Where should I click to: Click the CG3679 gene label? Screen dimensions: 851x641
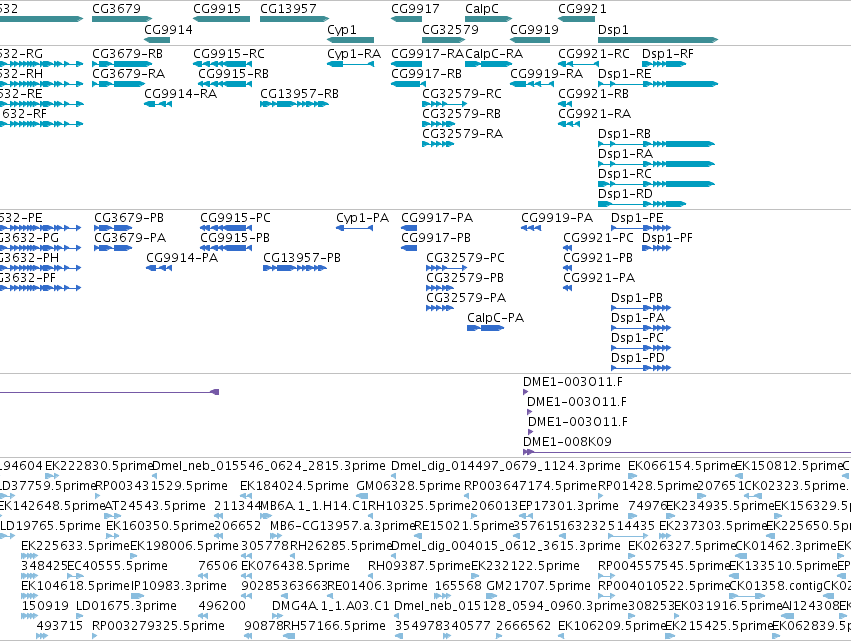(x=116, y=9)
